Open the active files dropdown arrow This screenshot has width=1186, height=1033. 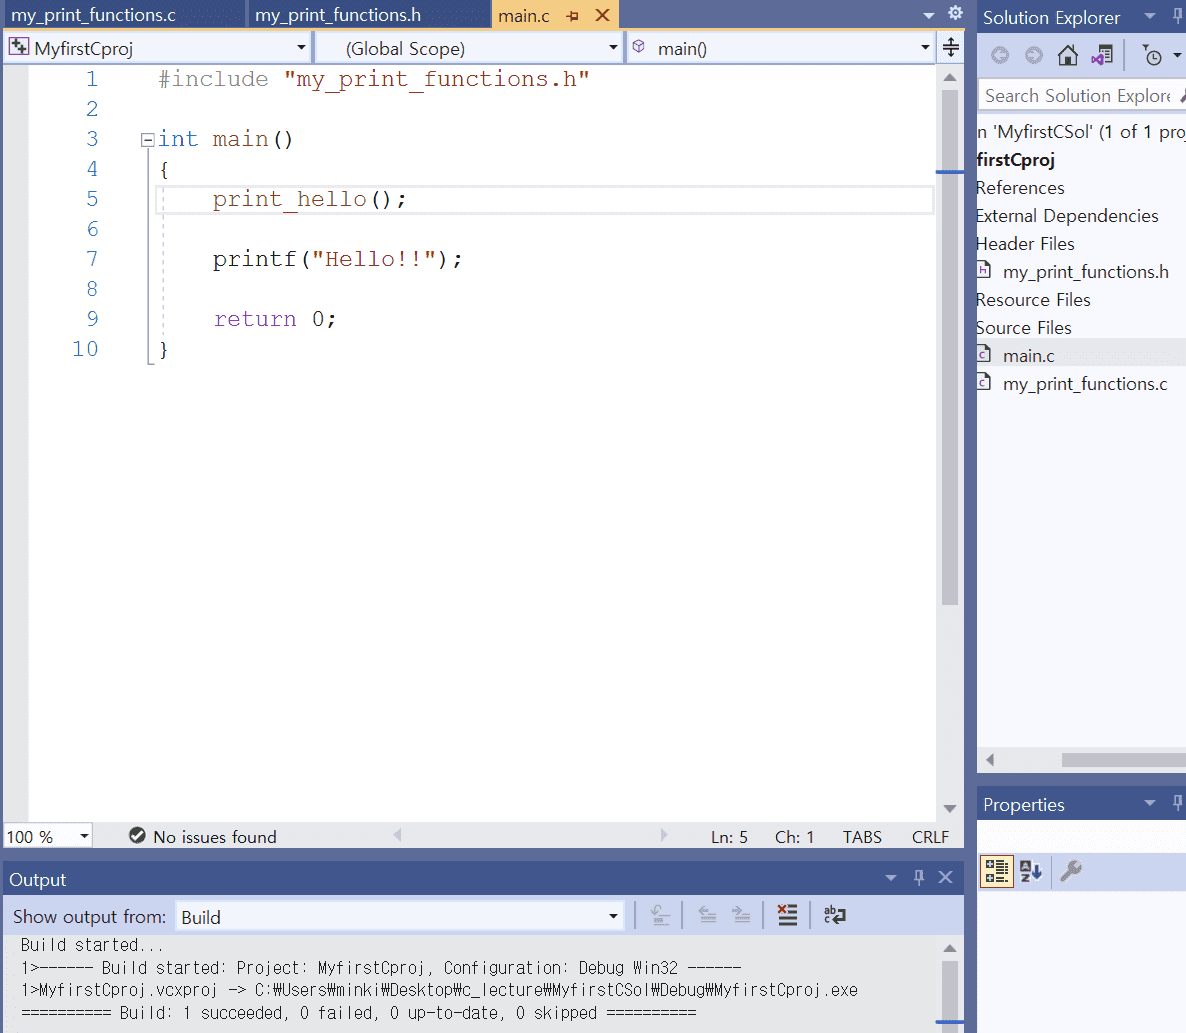tap(929, 16)
